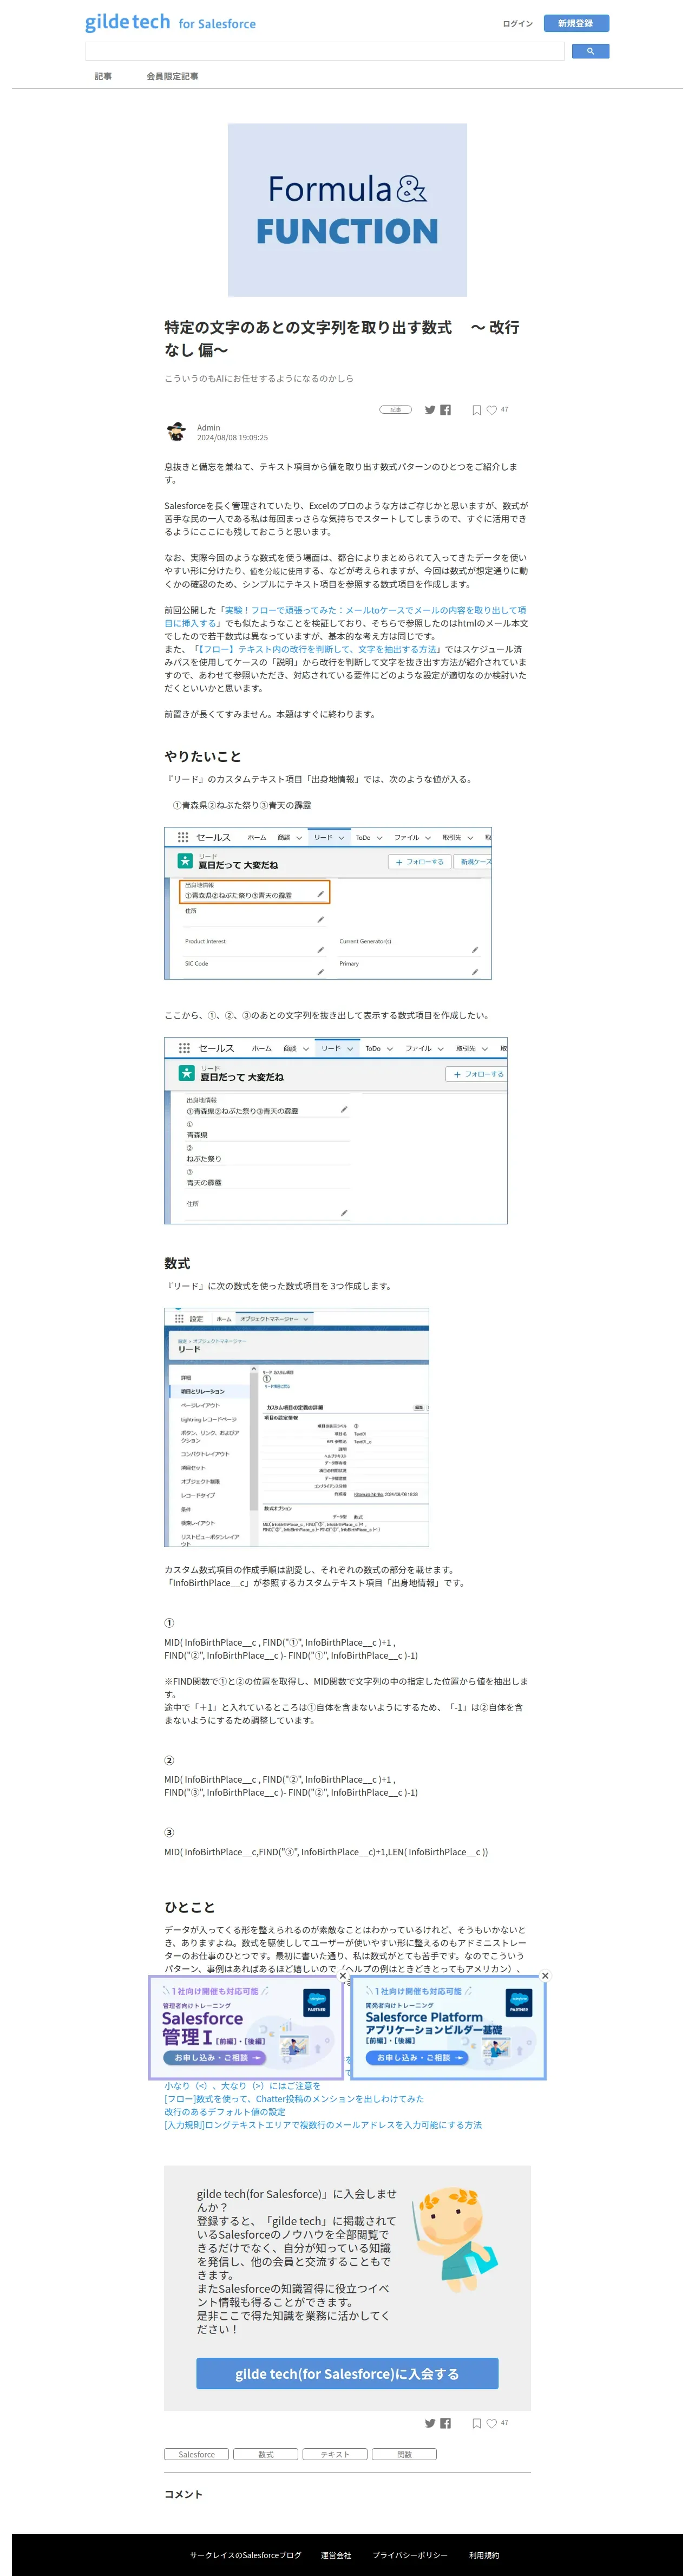The width and height of the screenshot is (695, 2576).
Task: Open link 改行のあるデフォルト値の設定
Action: (225, 2112)
